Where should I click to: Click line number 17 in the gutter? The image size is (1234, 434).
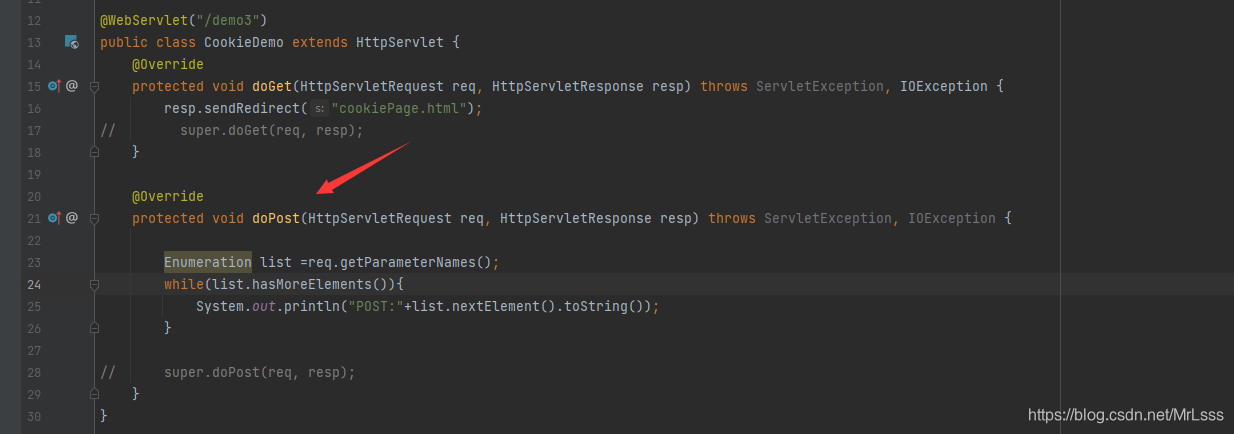coord(35,130)
